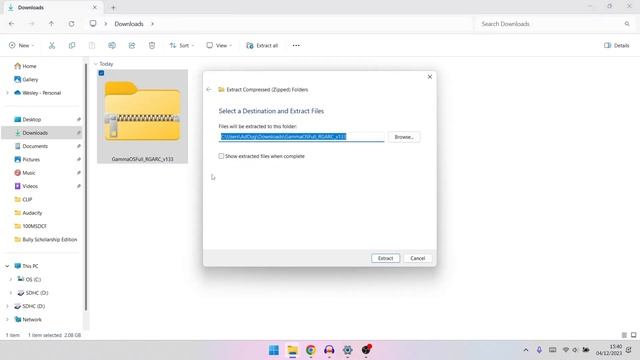
Task: Switch to large thumbnails view icon
Action: coord(633,335)
